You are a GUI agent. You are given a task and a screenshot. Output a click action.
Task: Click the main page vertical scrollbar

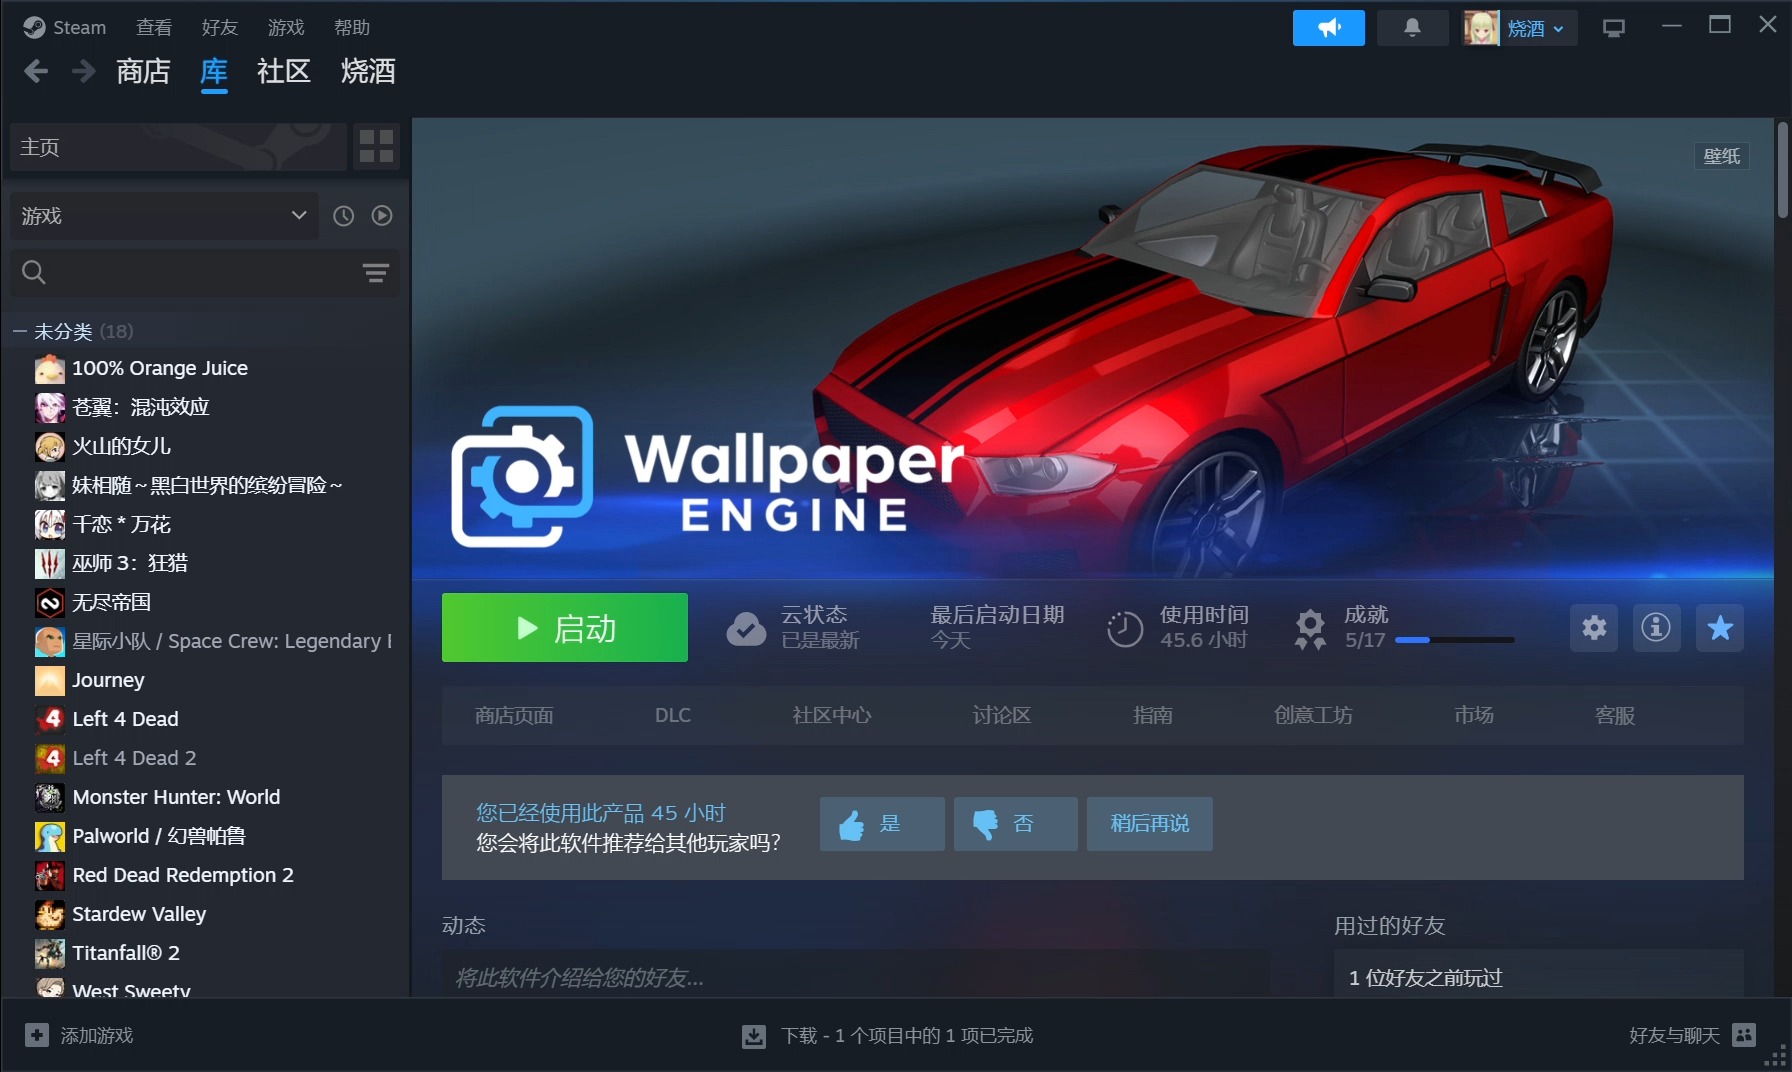[1782, 170]
